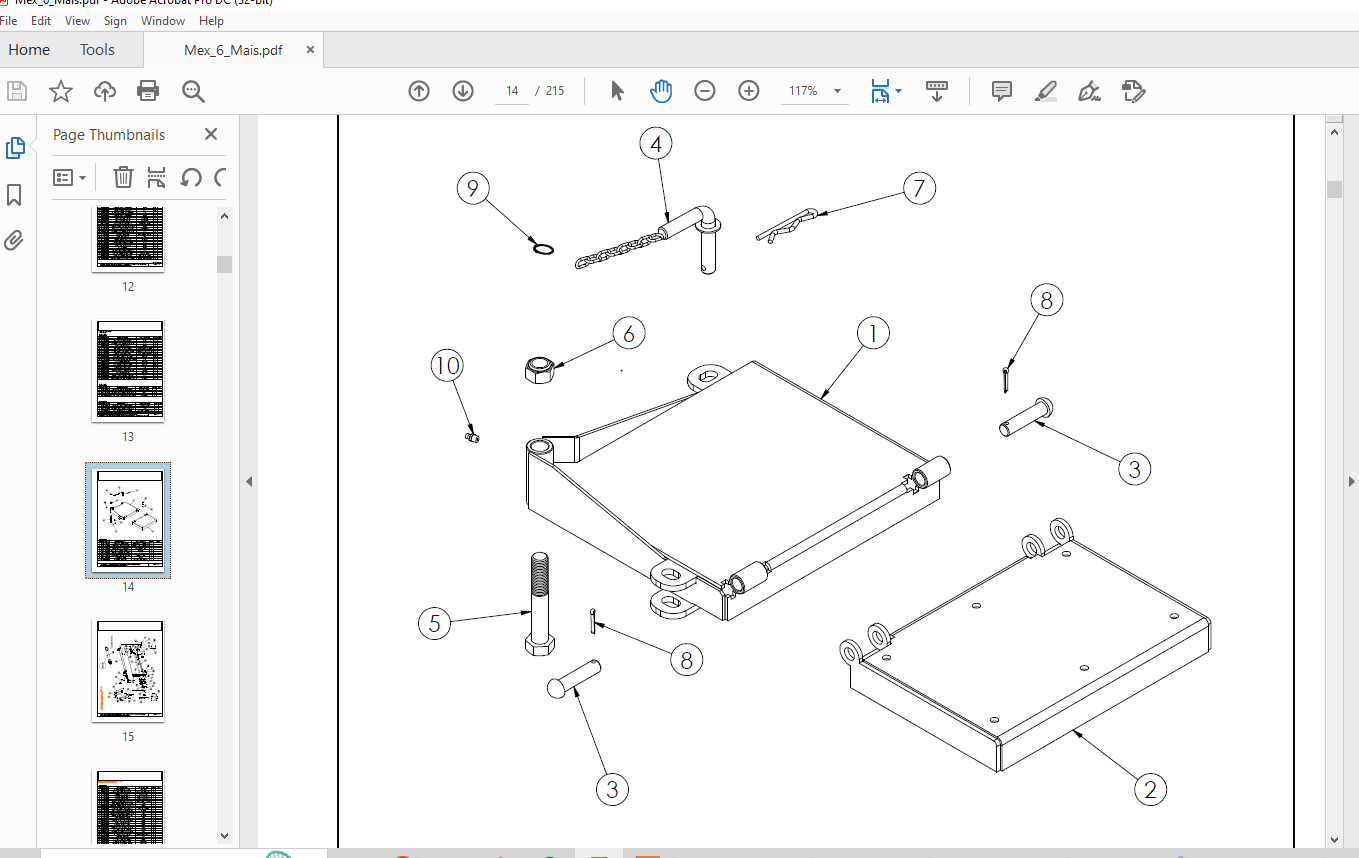Select page 12 thumbnail

(128, 238)
